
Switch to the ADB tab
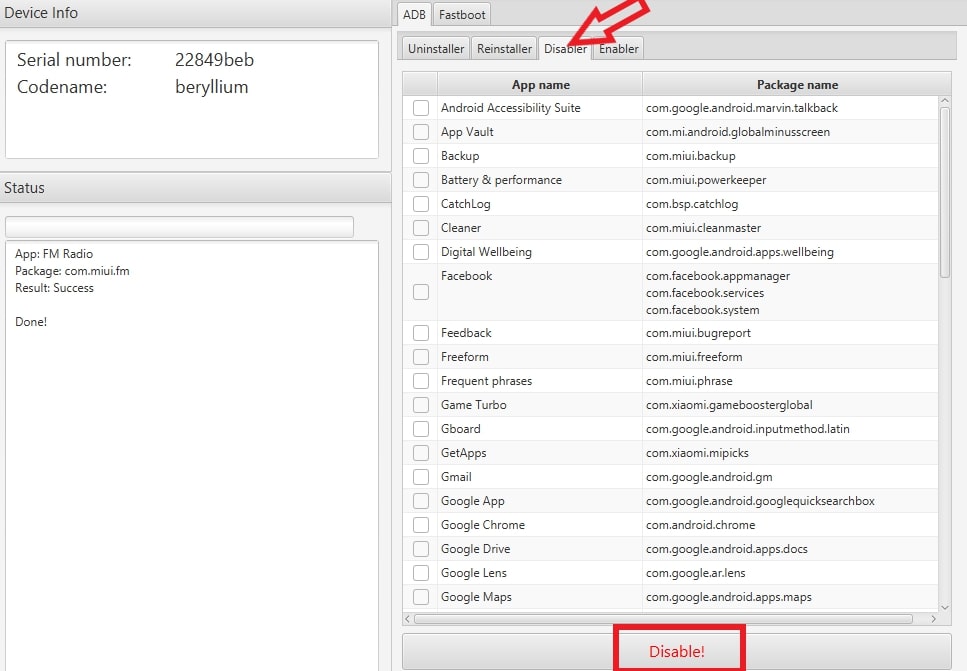(x=414, y=14)
